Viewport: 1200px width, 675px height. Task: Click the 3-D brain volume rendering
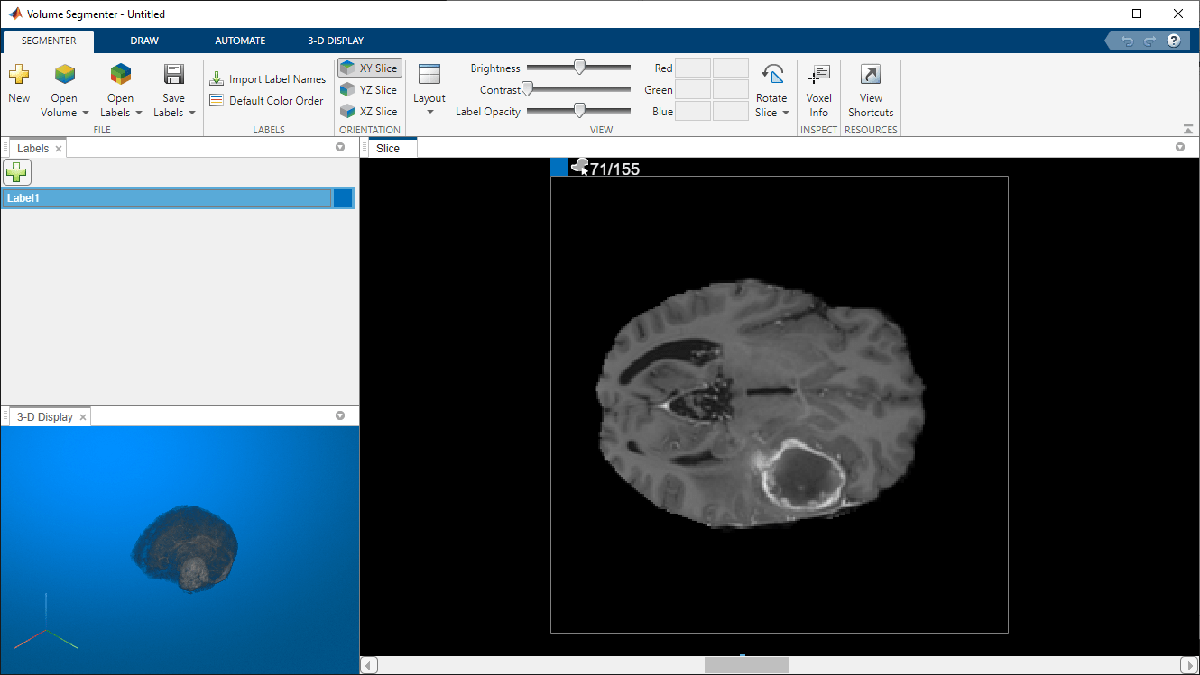tap(185, 549)
